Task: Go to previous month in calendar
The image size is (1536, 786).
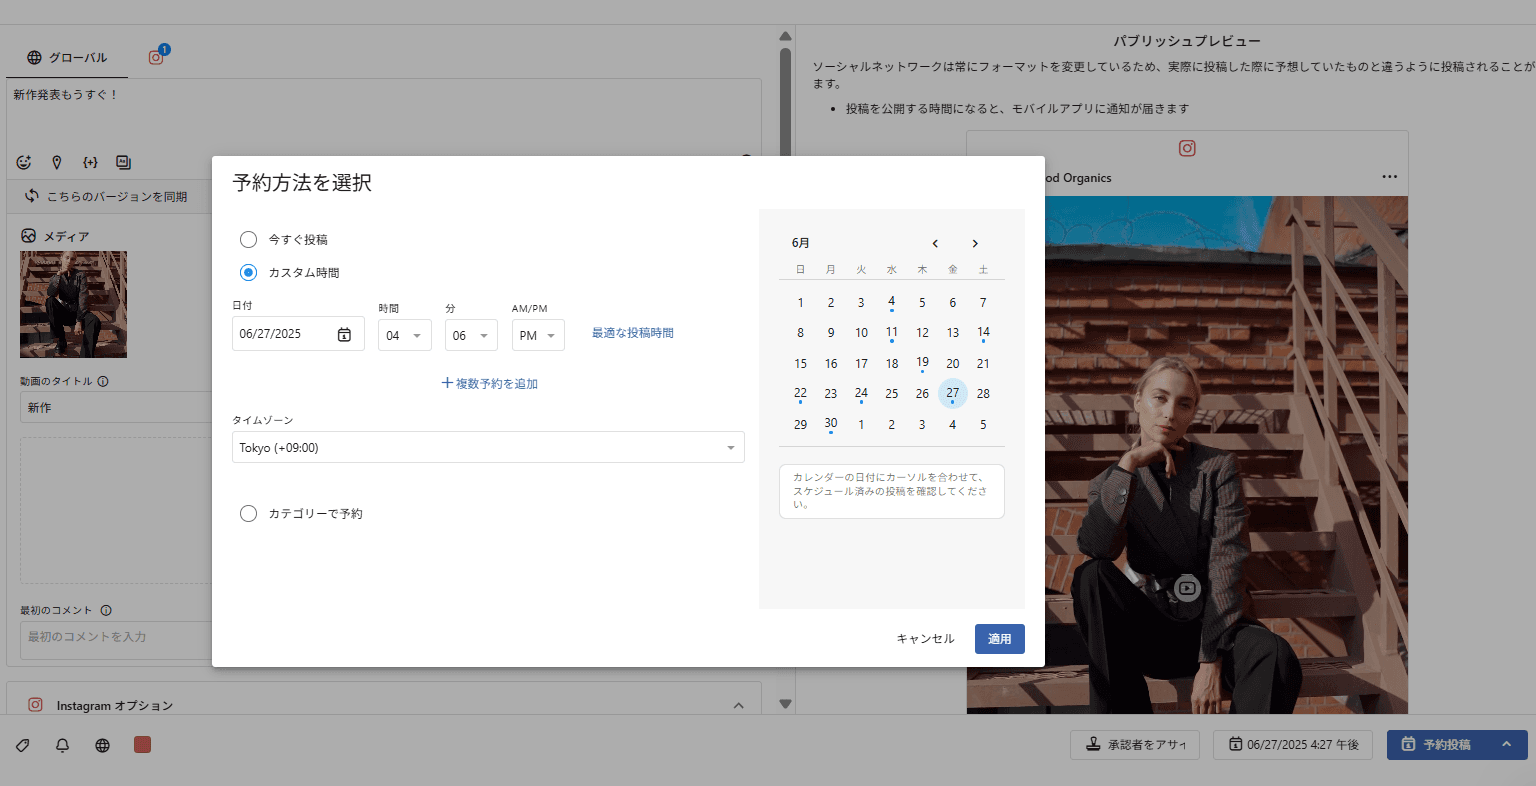Action: point(935,244)
